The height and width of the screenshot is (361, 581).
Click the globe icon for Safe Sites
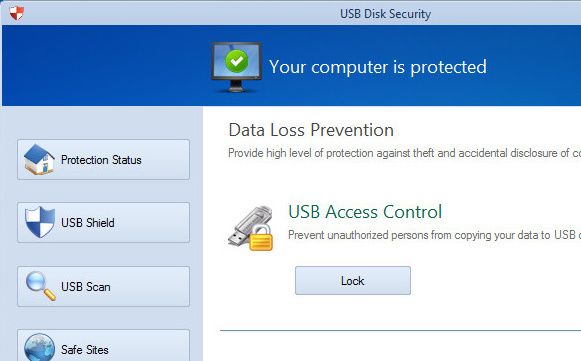click(39, 347)
